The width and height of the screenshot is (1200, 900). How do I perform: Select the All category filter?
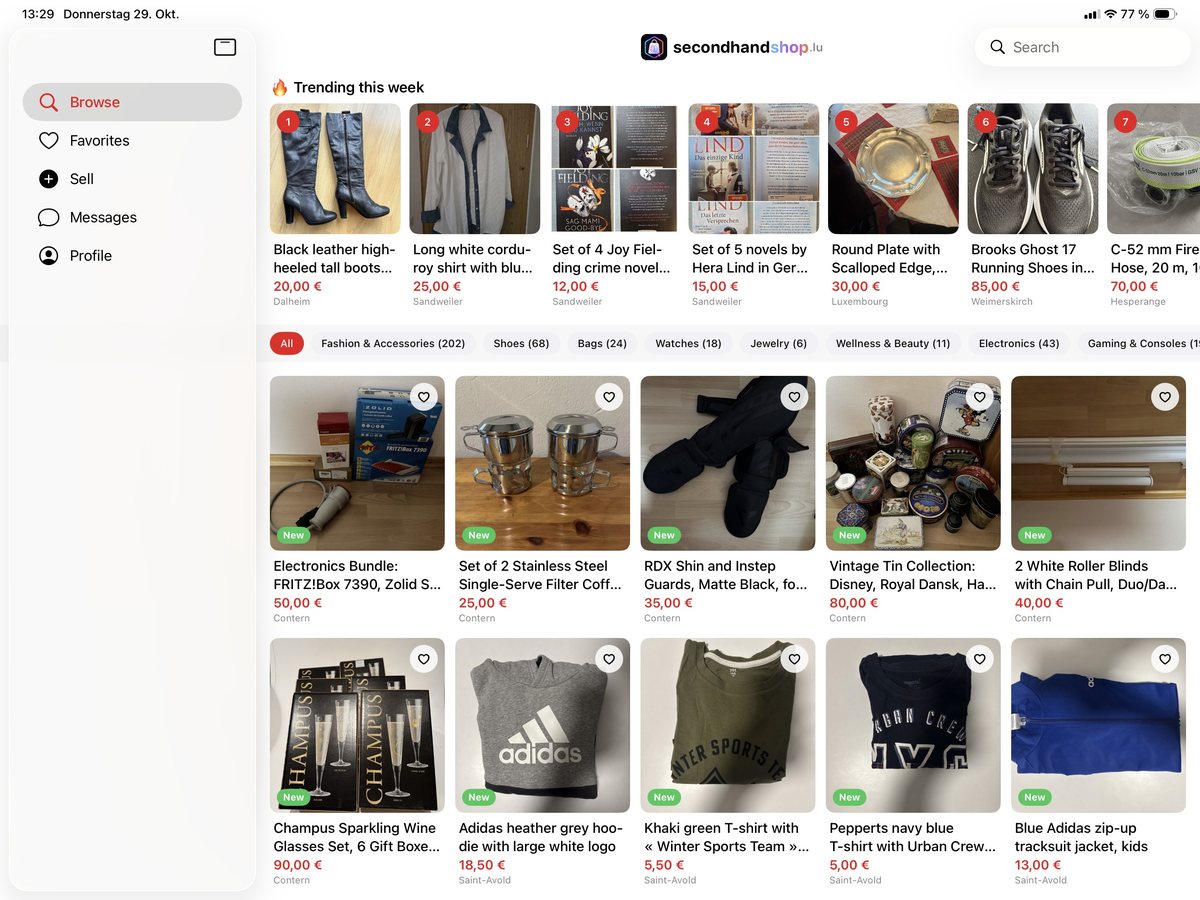coord(287,343)
